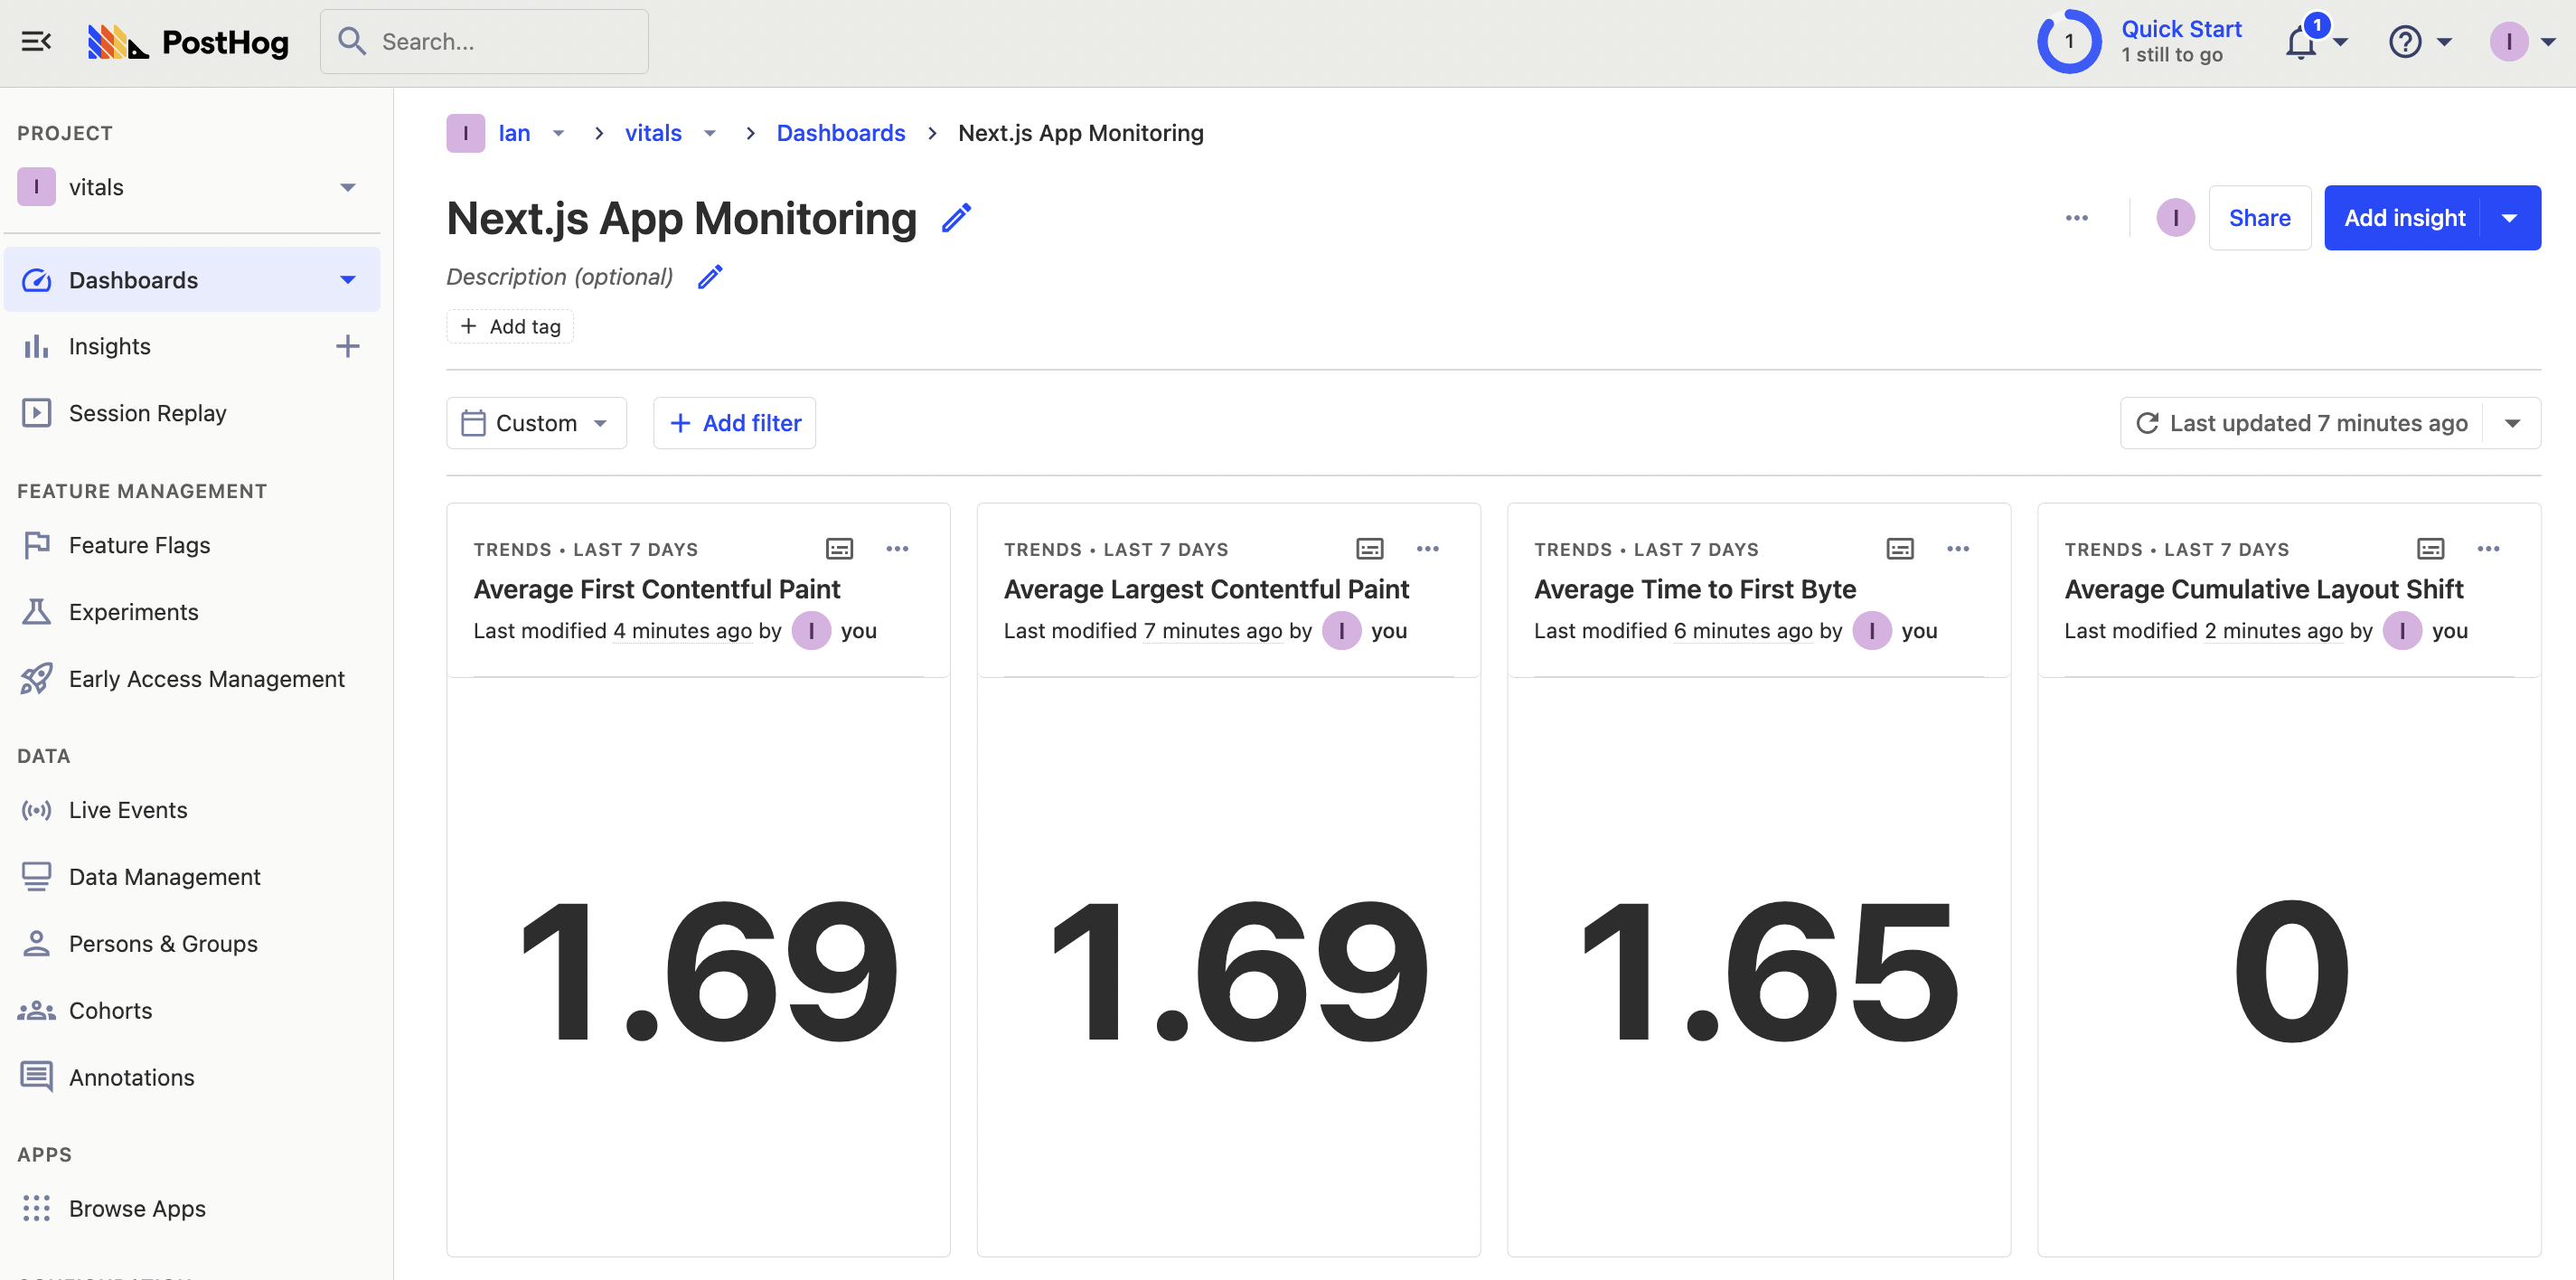Expand the Custom date range dropdown

[x=536, y=423]
